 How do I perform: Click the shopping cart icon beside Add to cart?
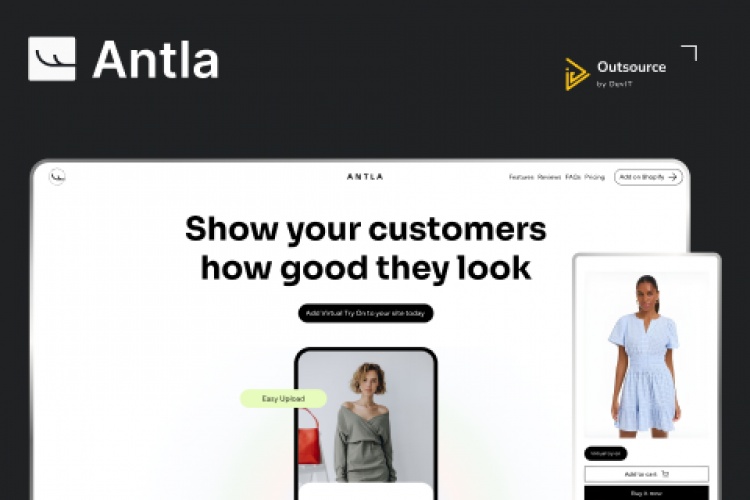(665, 474)
